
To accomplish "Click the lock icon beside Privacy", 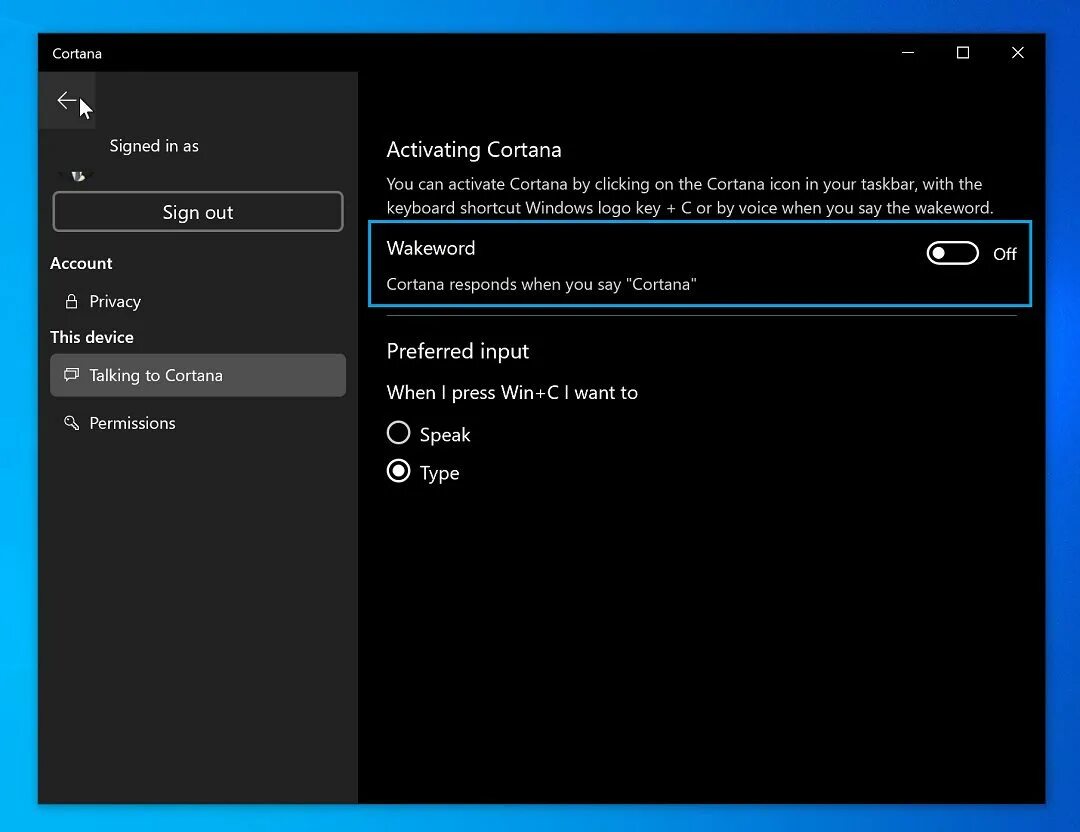I will click(x=71, y=301).
